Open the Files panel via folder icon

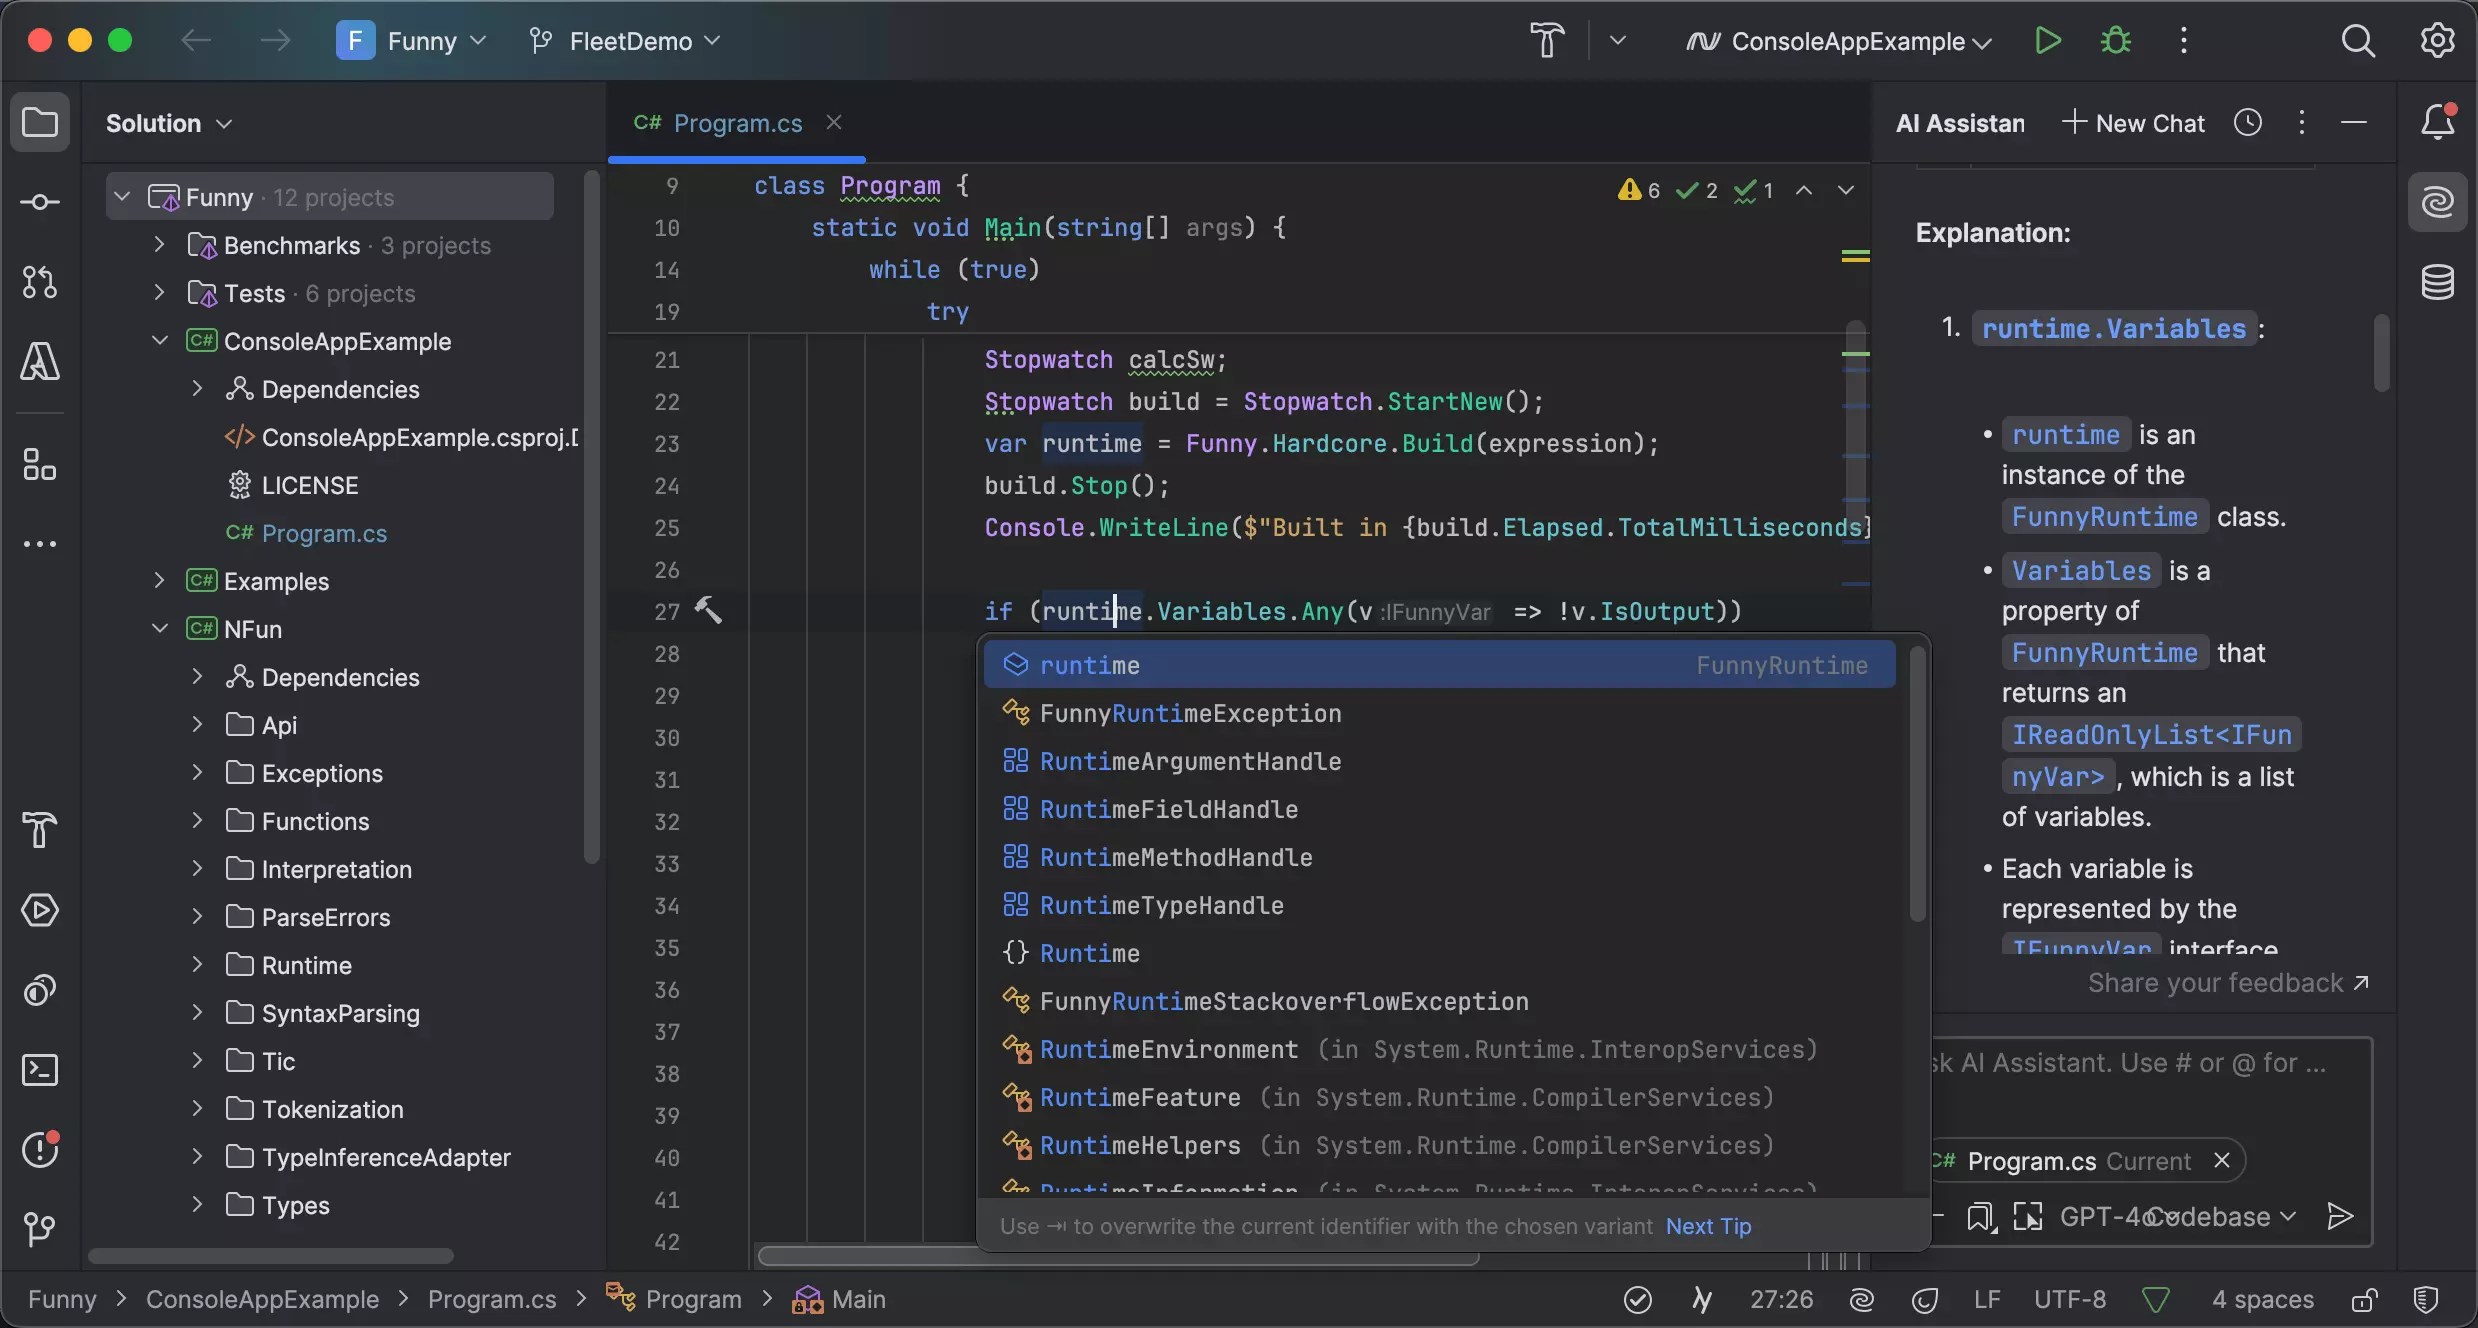pyautogui.click(x=38, y=122)
